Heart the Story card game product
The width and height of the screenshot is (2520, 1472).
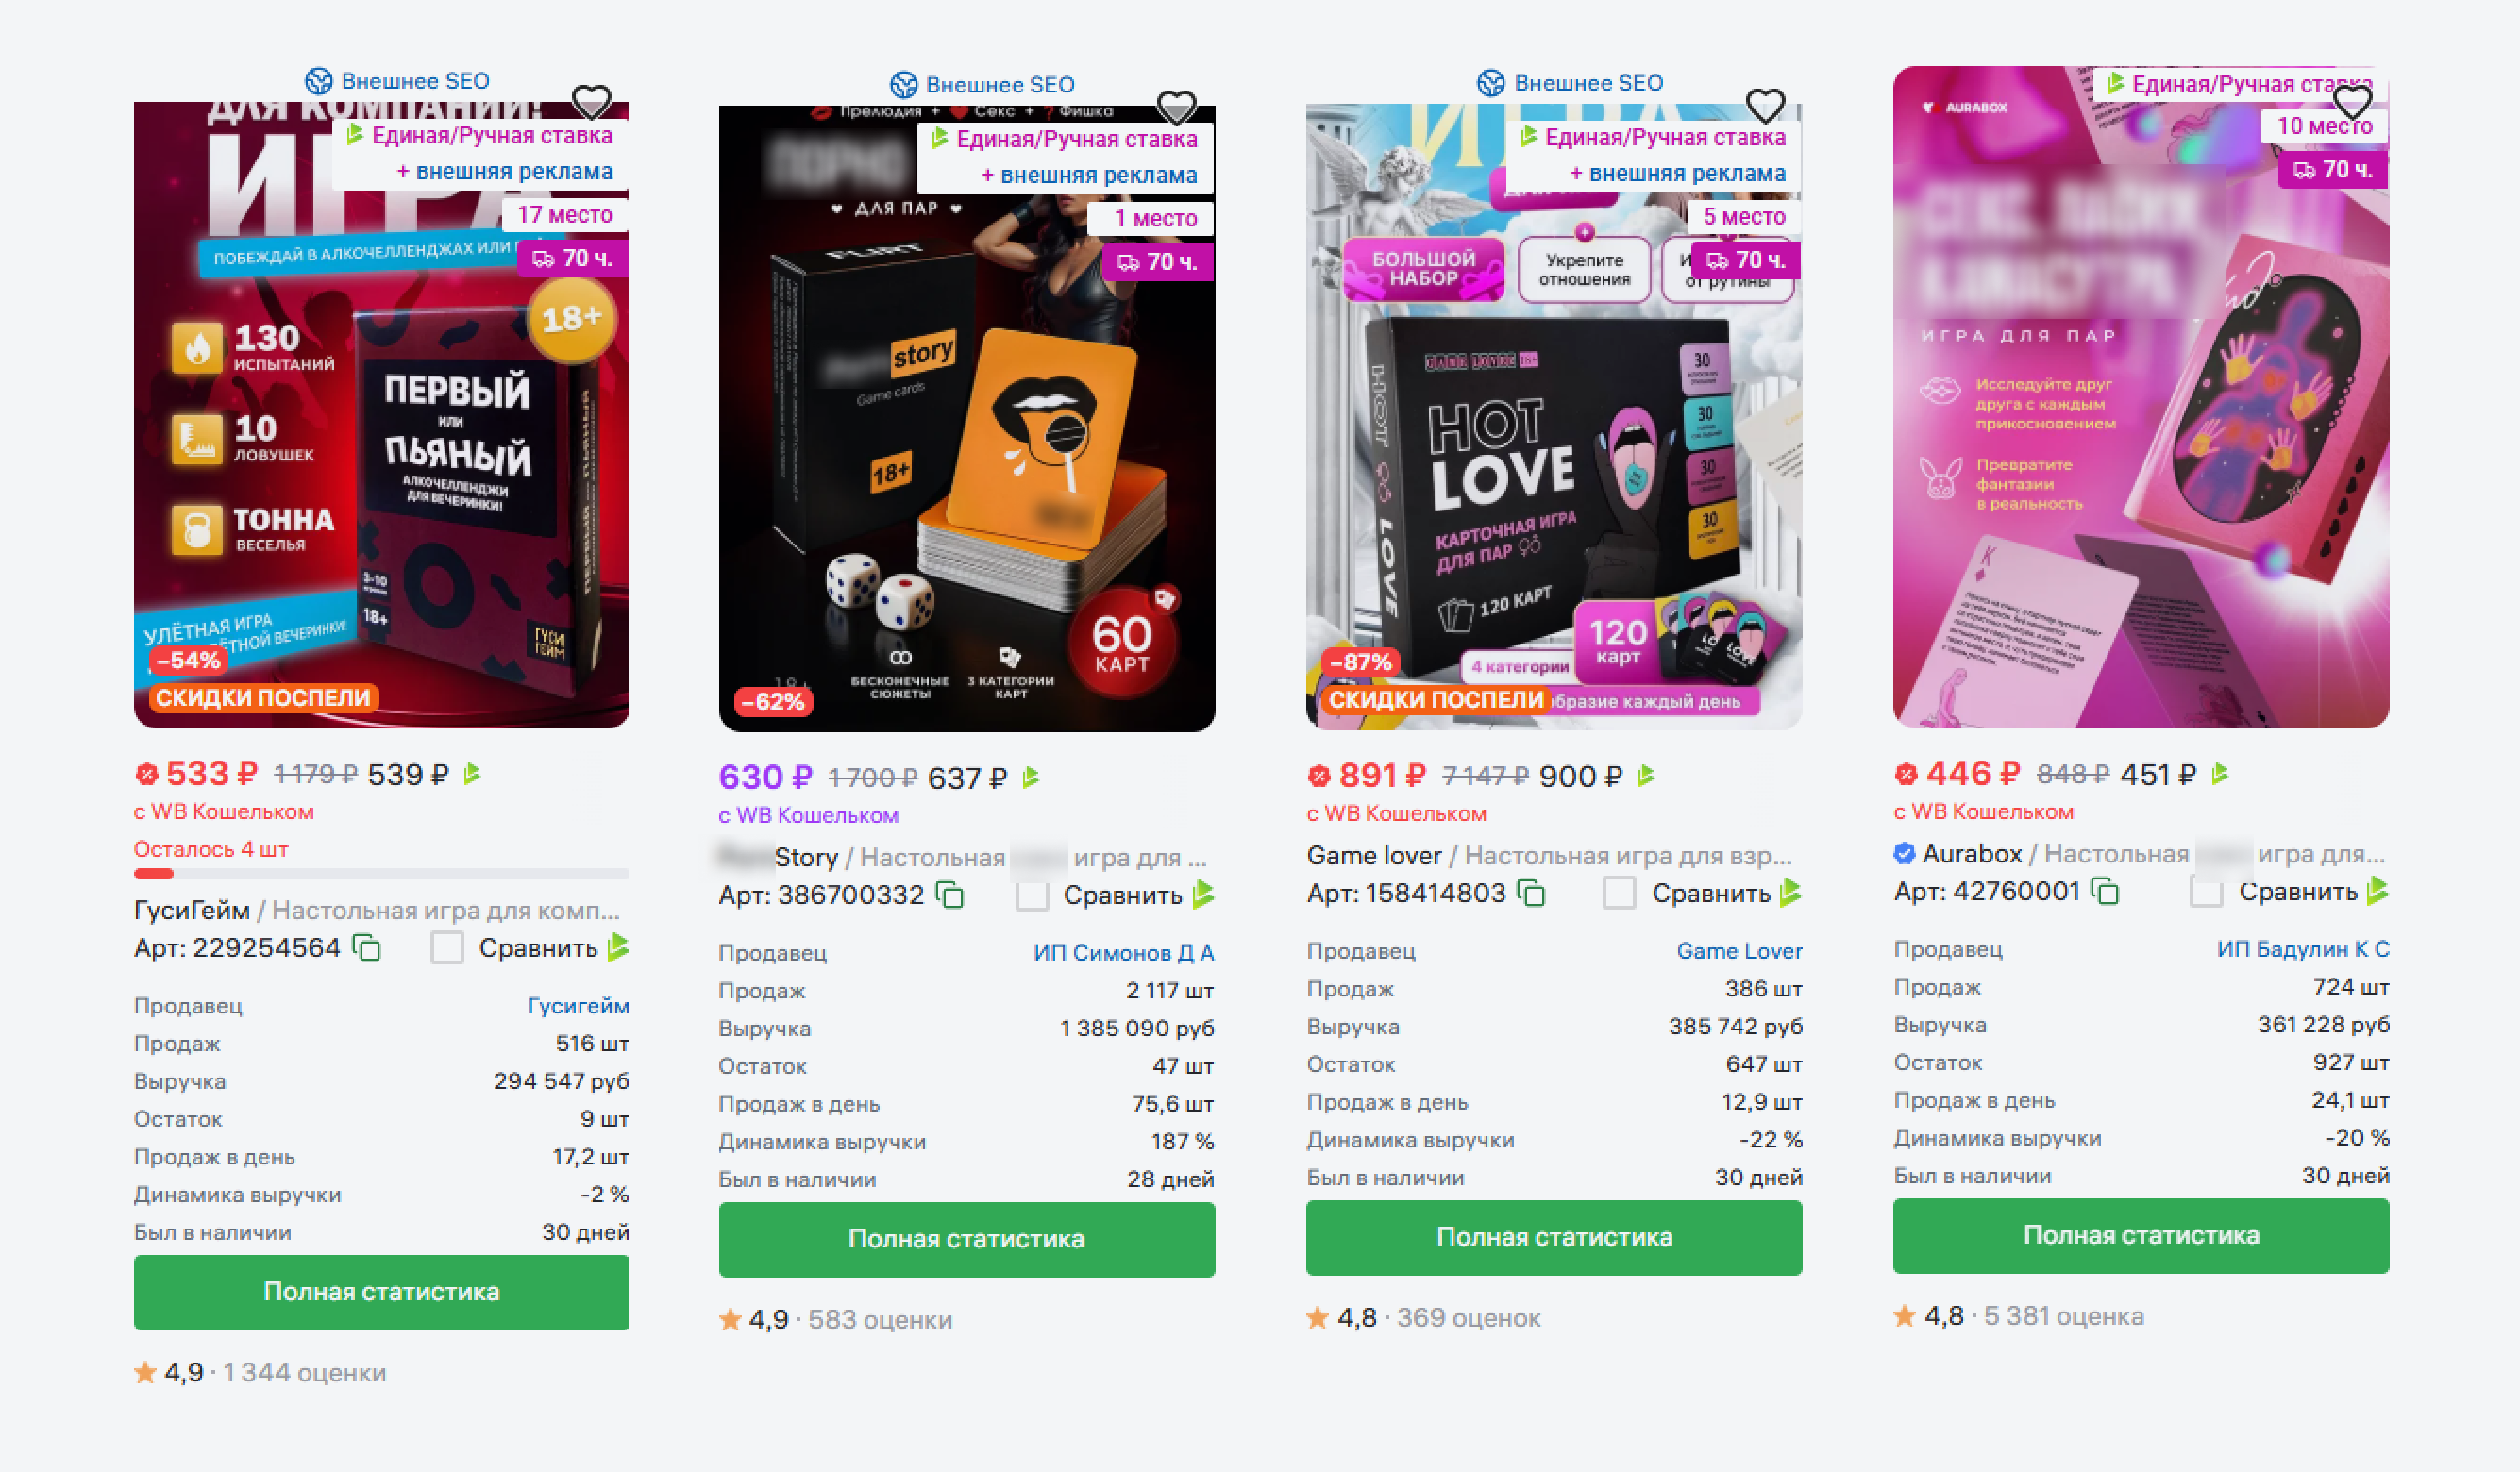1176,106
